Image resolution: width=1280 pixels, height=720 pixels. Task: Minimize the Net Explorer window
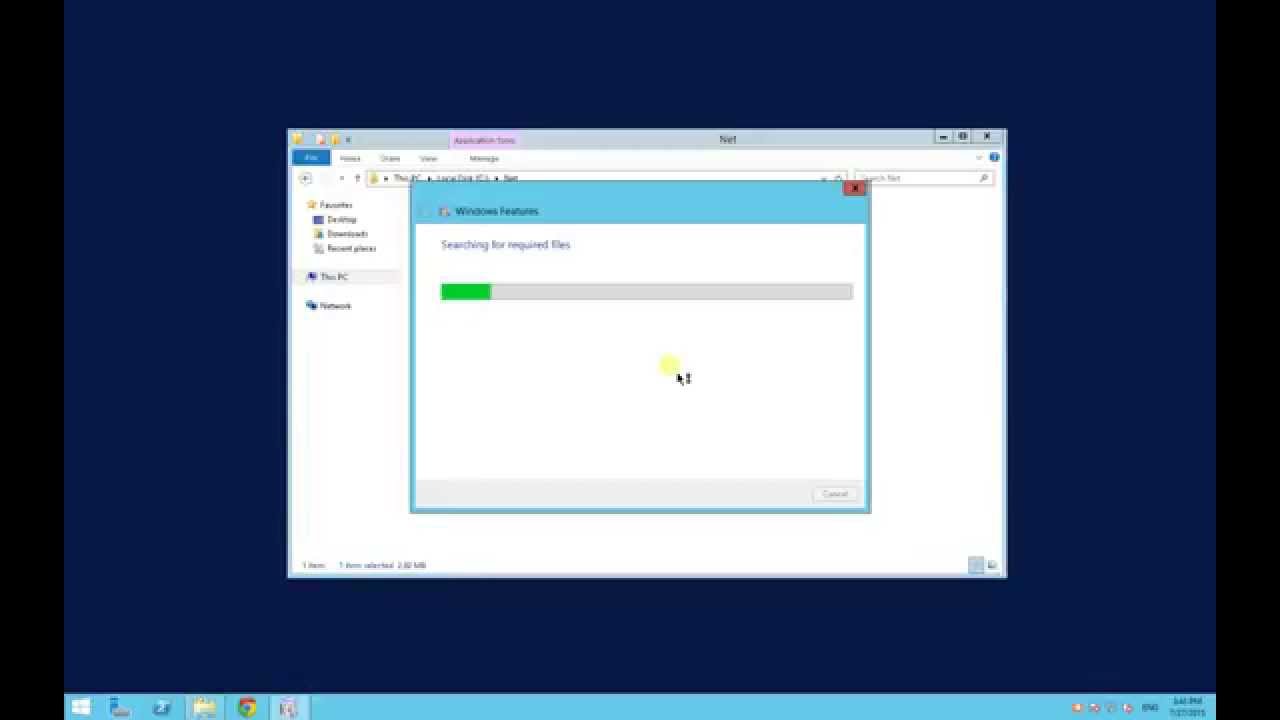tap(943, 137)
